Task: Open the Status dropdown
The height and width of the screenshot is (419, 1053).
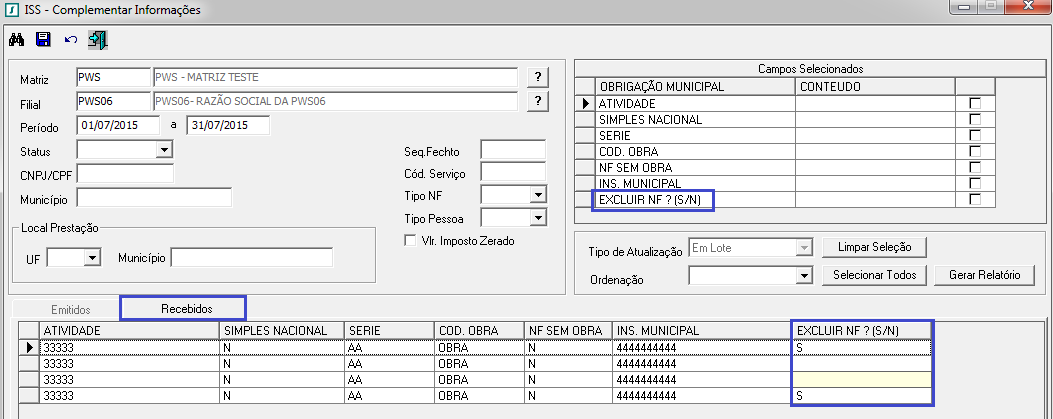Action: (164, 151)
